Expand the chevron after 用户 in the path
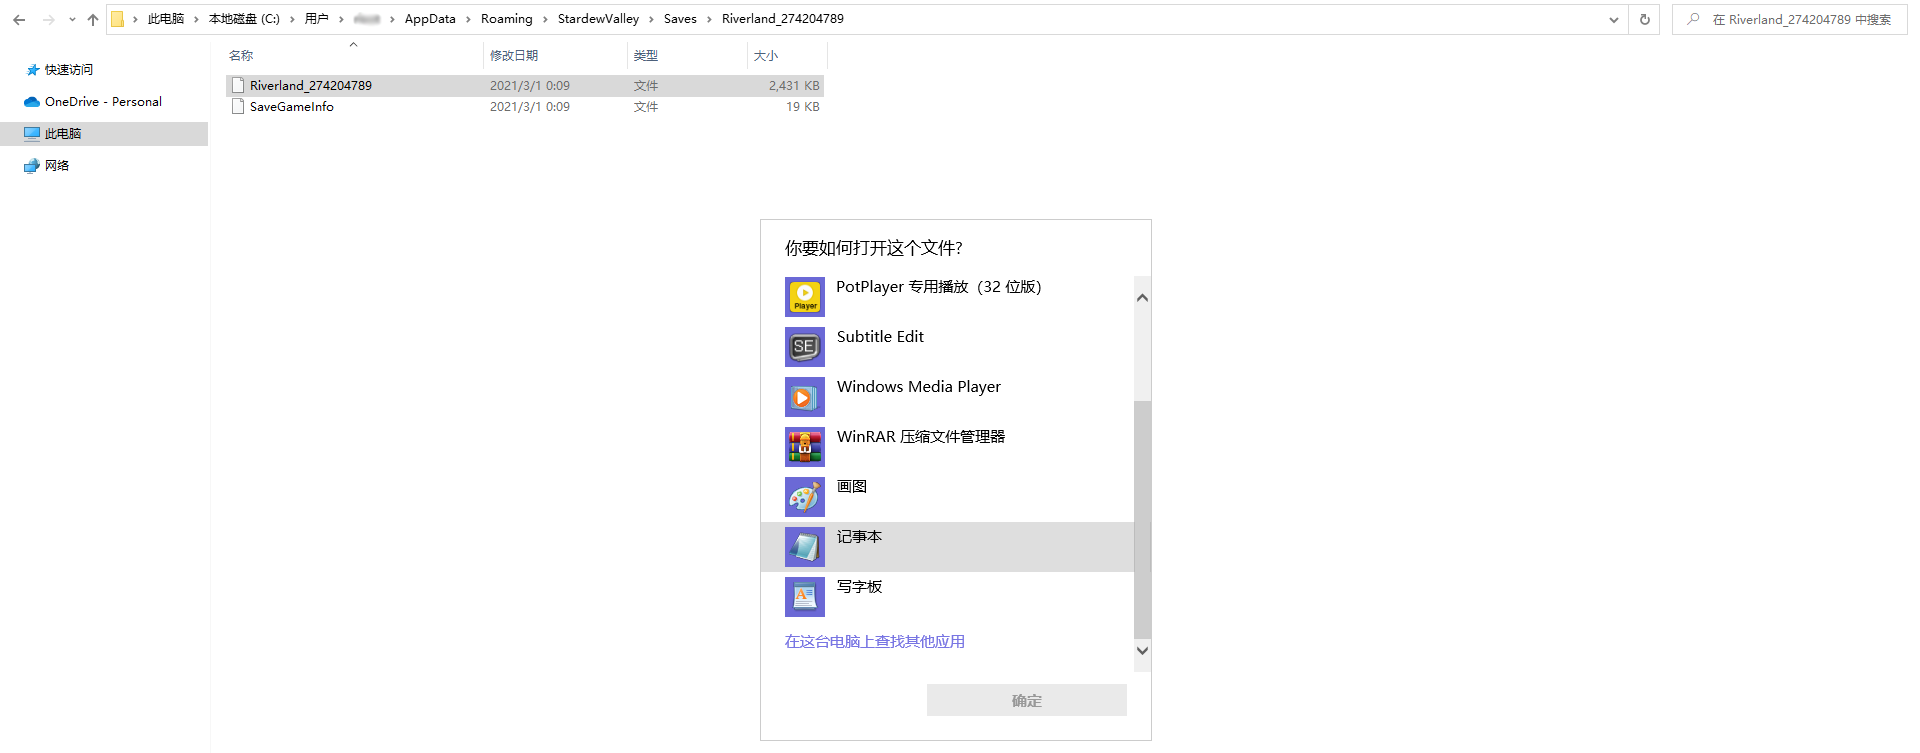 [x=341, y=19]
